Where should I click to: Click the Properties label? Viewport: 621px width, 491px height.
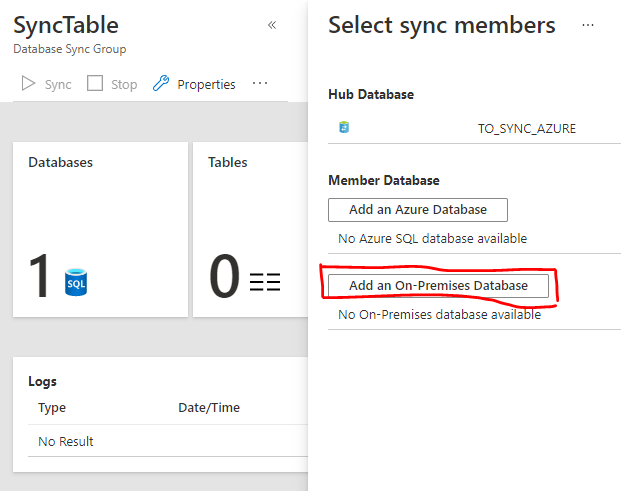tap(206, 84)
